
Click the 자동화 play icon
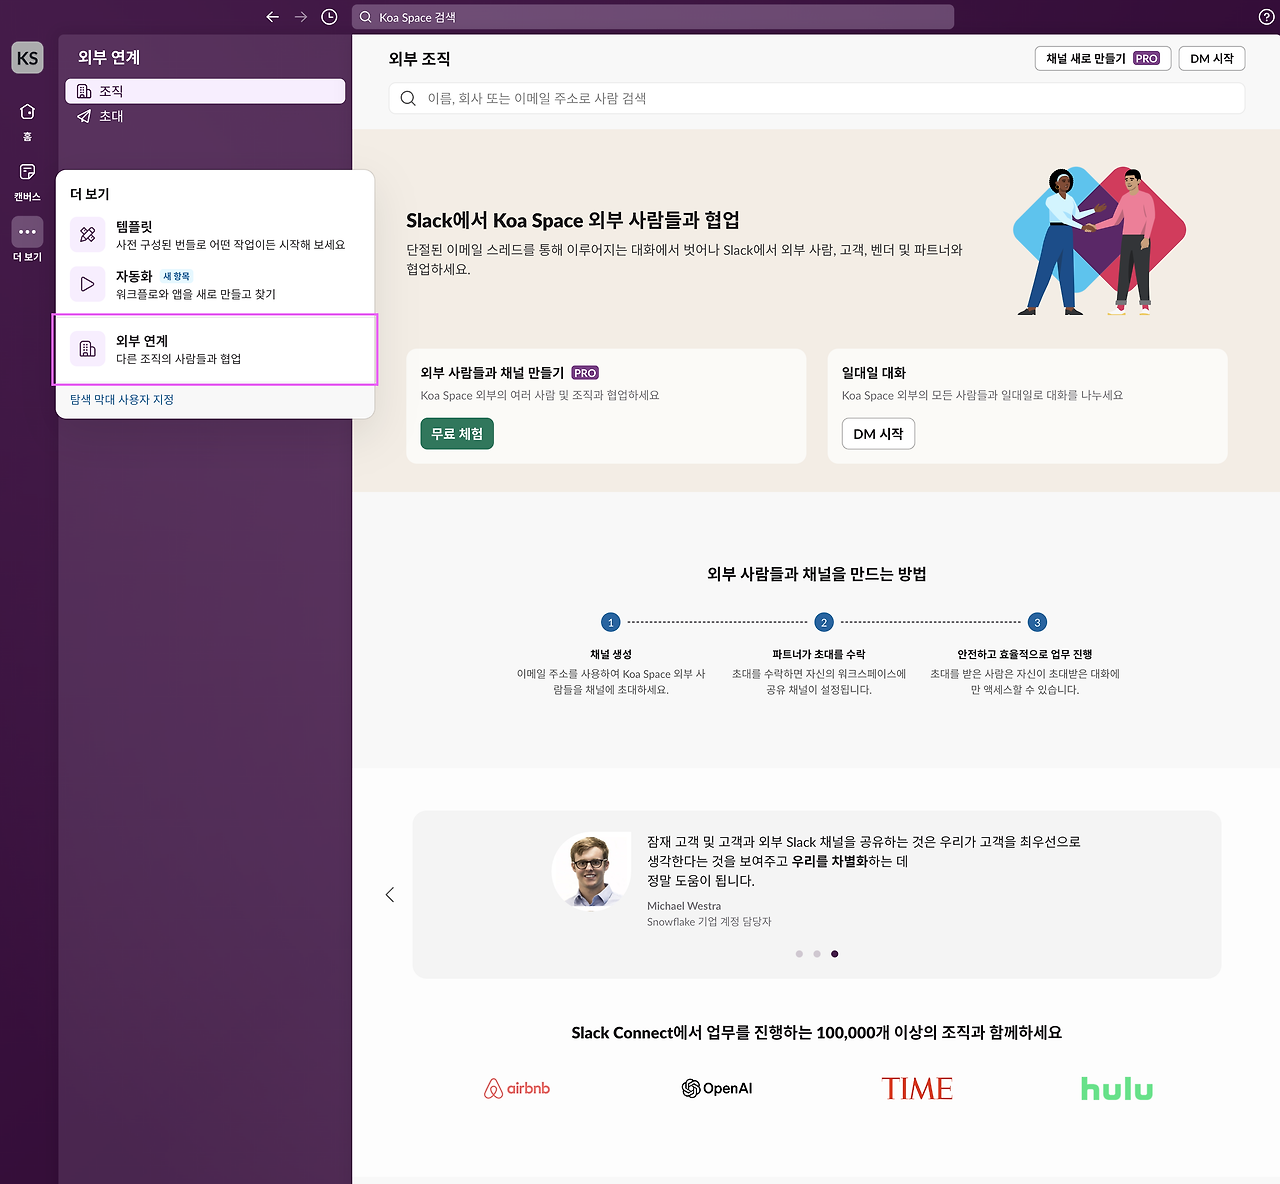tap(88, 284)
